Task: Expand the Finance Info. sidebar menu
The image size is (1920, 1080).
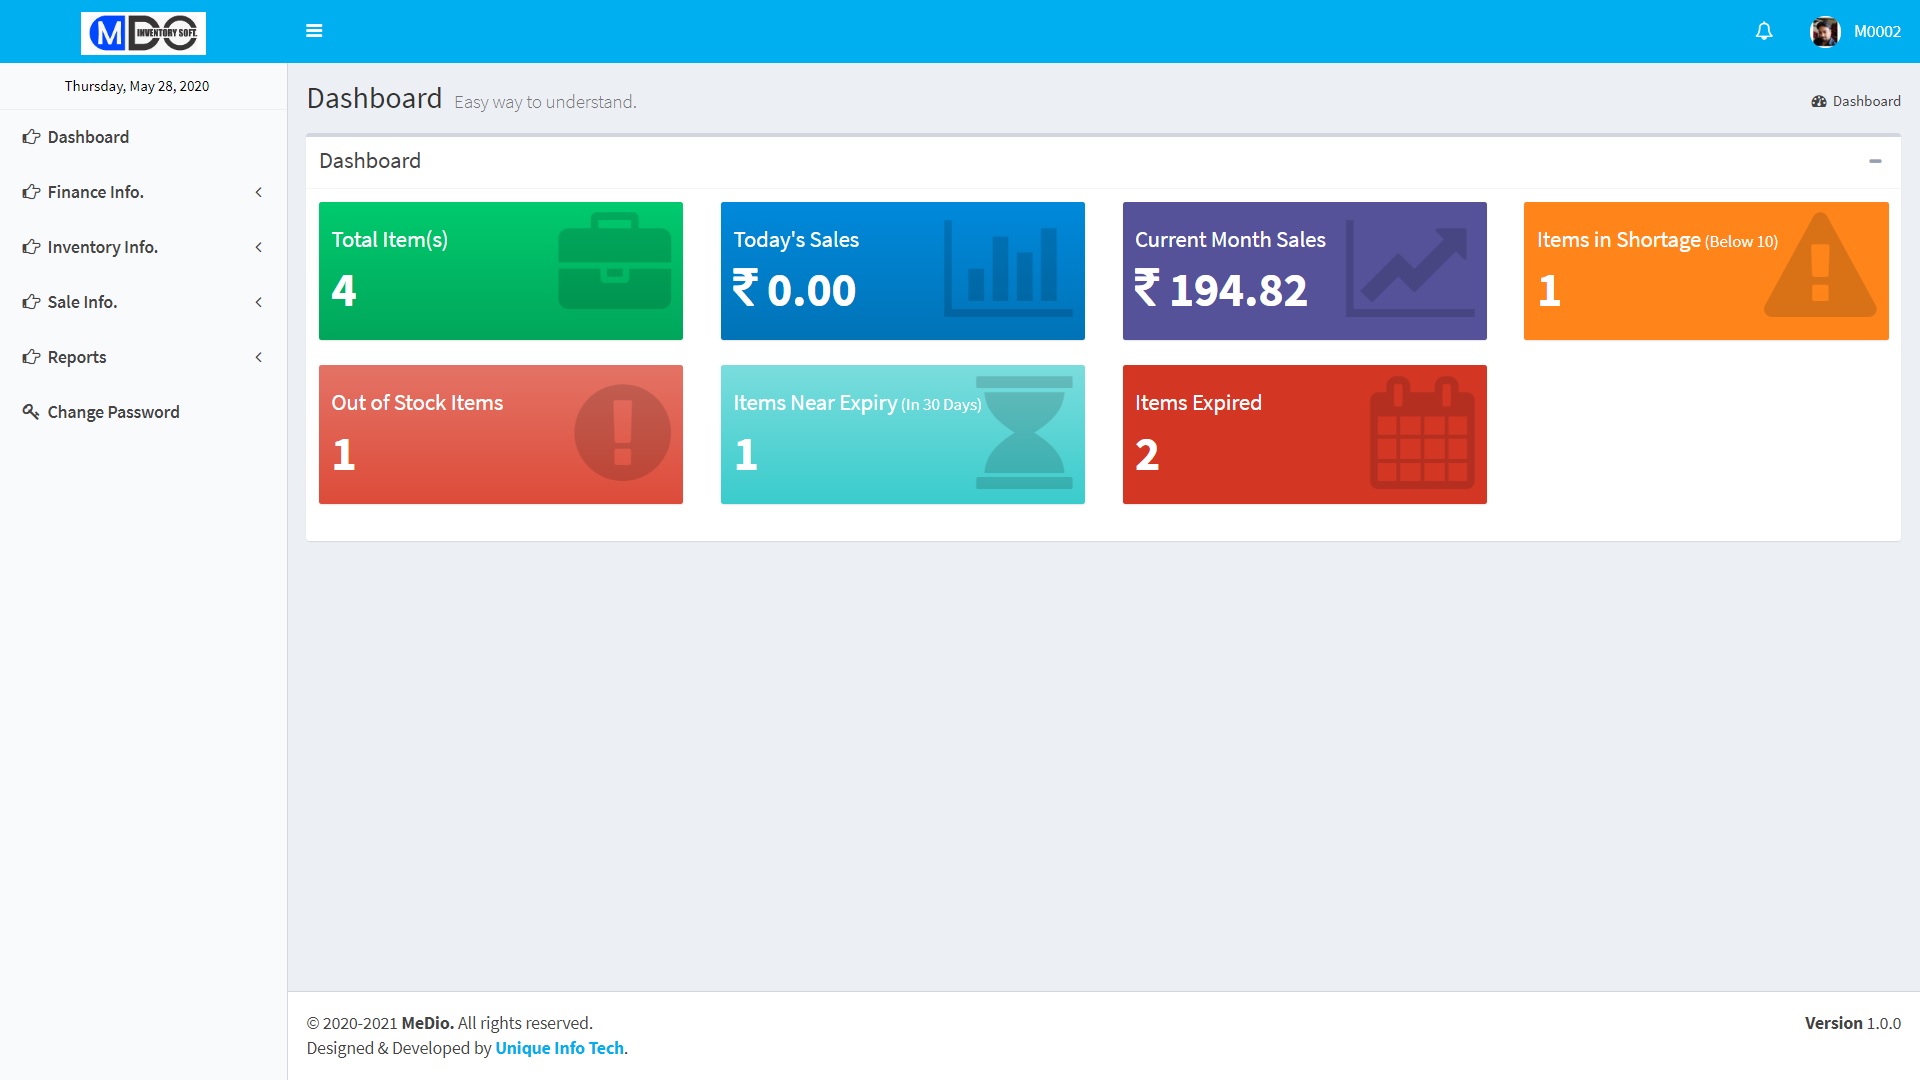Action: click(x=95, y=192)
